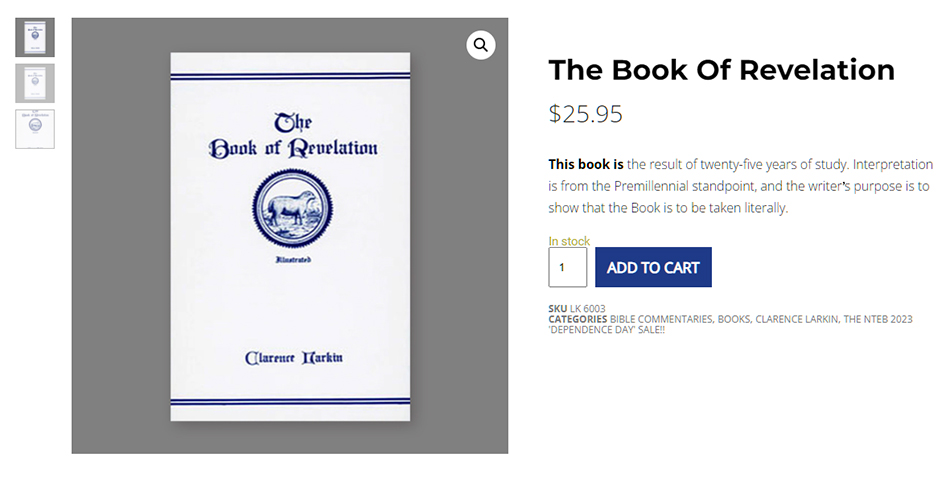Click the gray background of main image
950x478 pixels.
tap(120, 242)
